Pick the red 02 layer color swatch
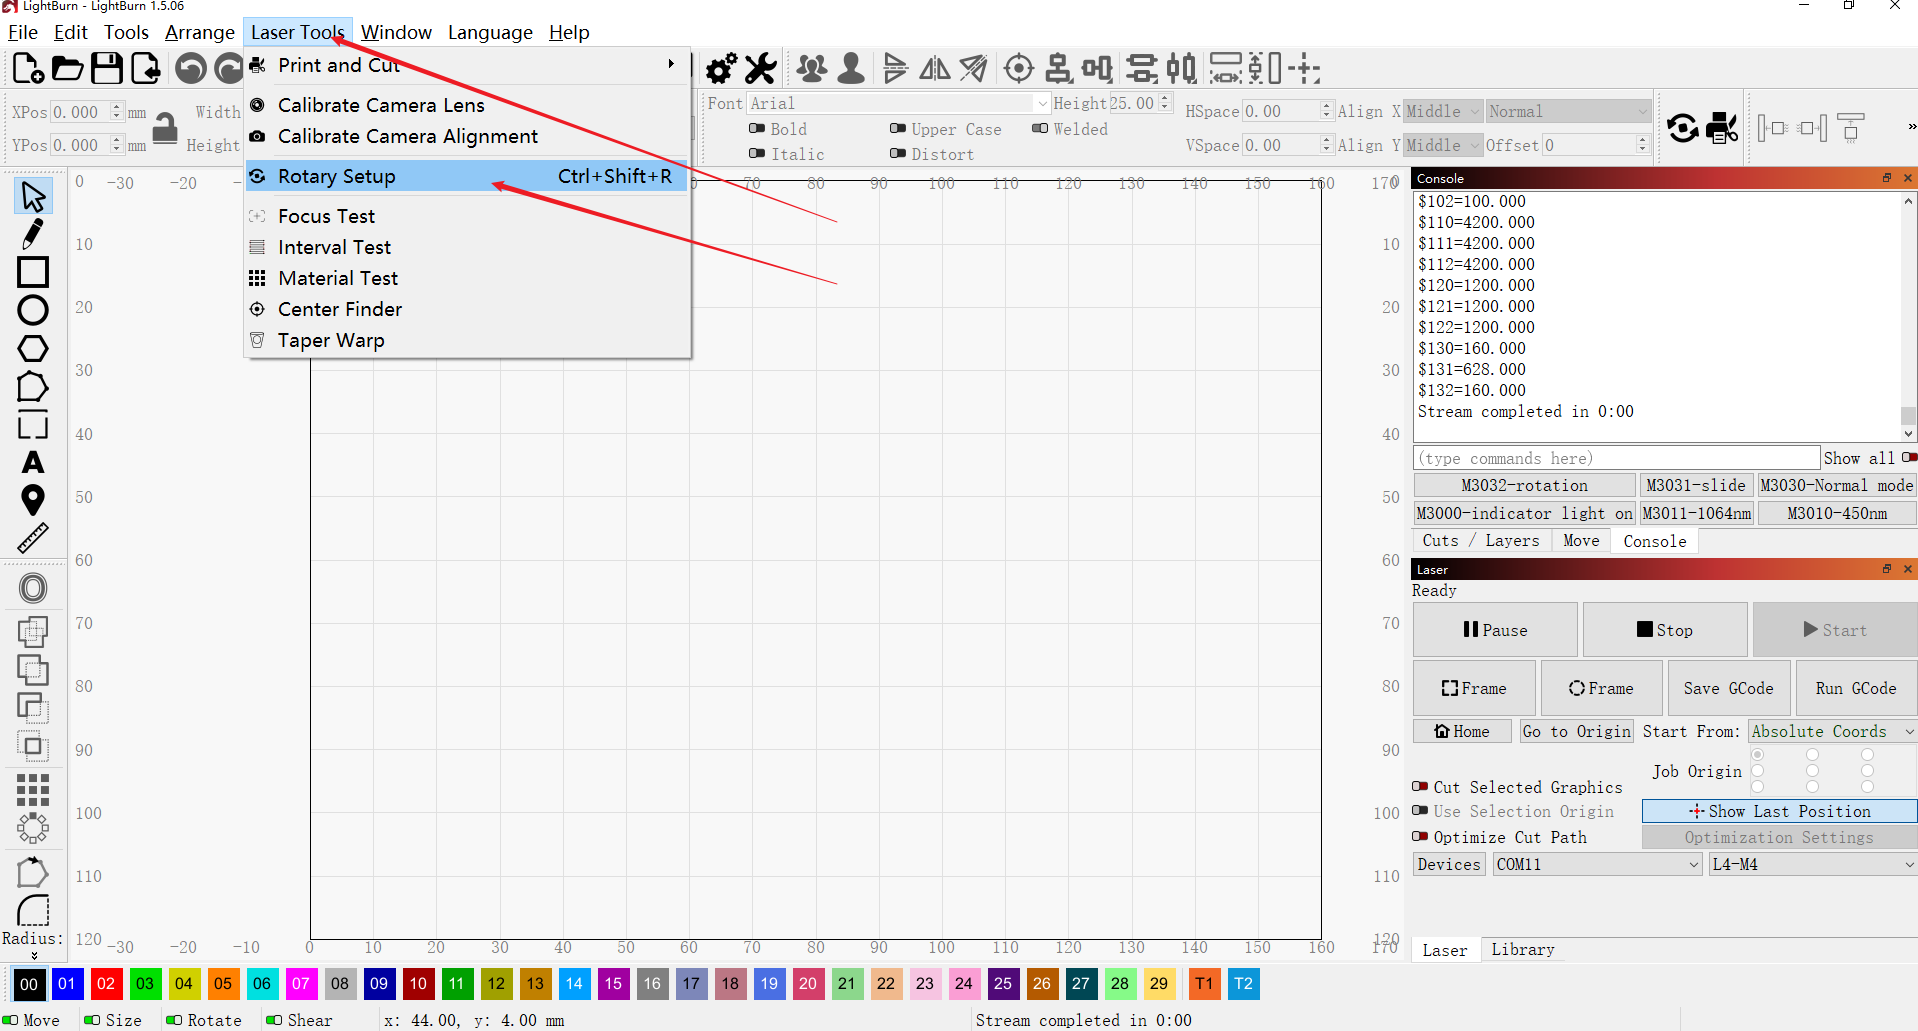Image resolution: width=1918 pixels, height=1031 pixels. coord(106,984)
